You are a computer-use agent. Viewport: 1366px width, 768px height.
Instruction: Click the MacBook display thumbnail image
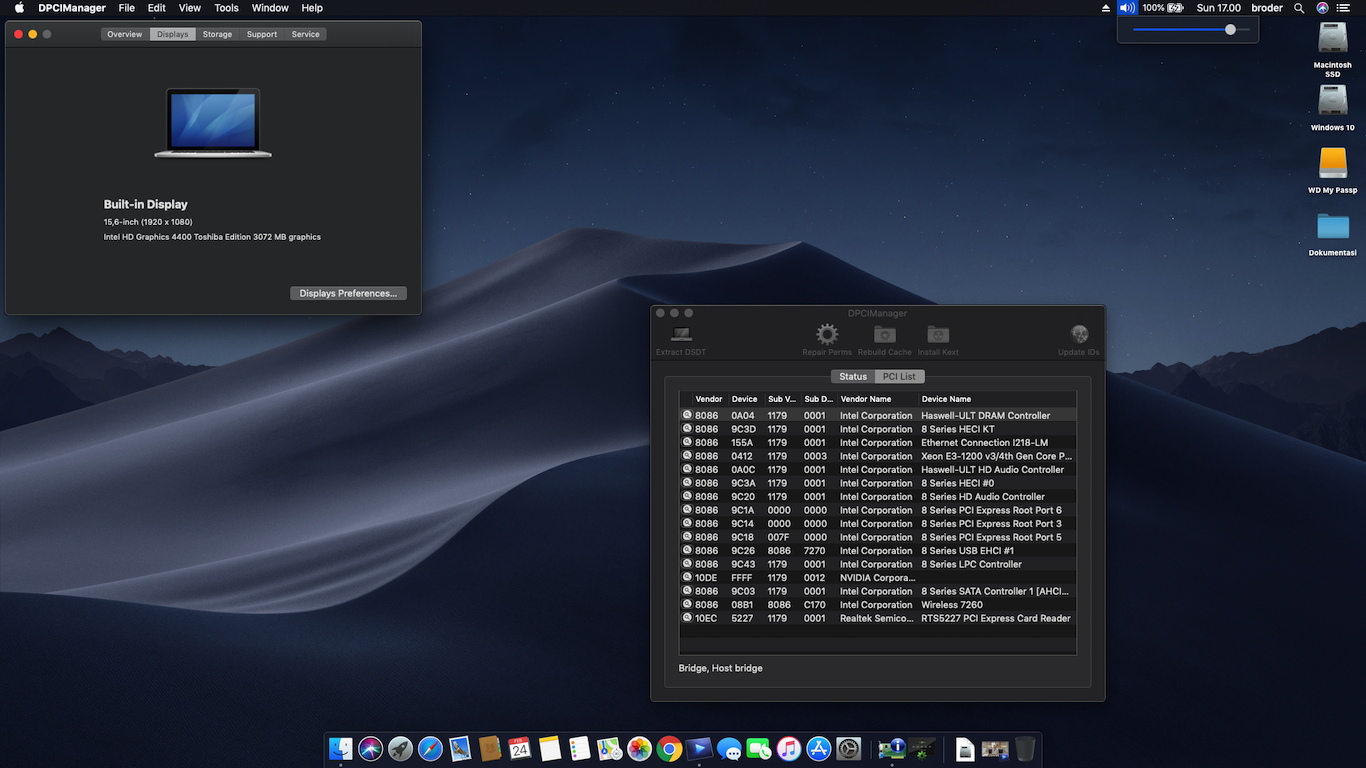213,123
